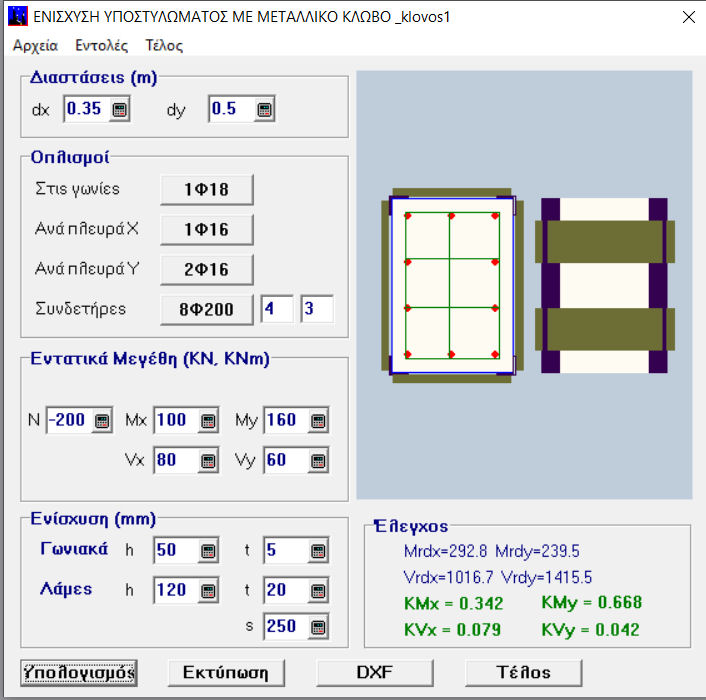The height and width of the screenshot is (700, 706).
Task: Click the stirrup legs field showing 4
Action: coord(277,309)
